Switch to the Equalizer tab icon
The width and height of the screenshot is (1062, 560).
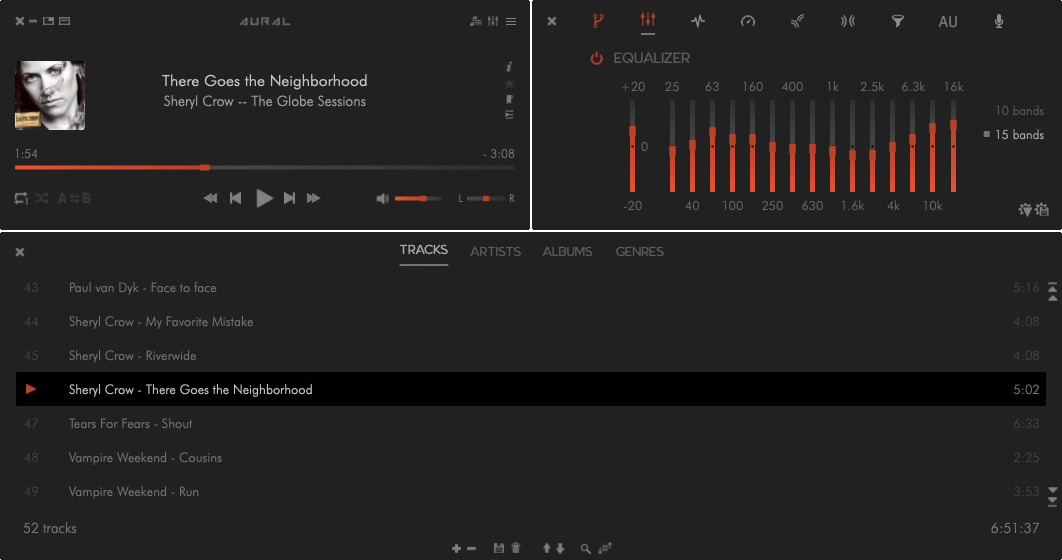pyautogui.click(x=647, y=20)
